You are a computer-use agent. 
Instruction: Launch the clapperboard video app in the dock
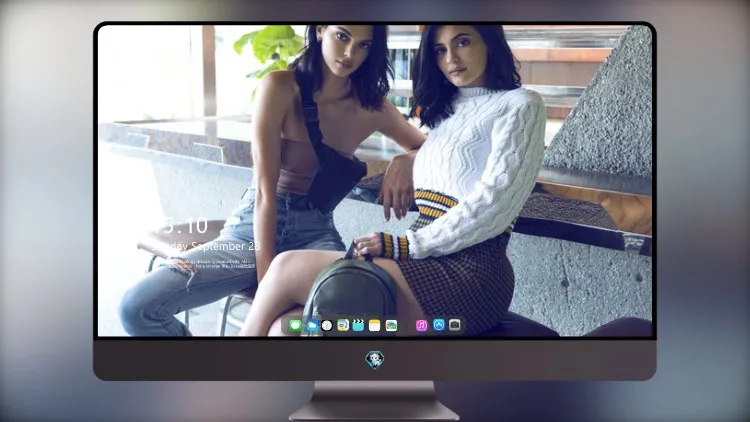[x=358, y=326]
